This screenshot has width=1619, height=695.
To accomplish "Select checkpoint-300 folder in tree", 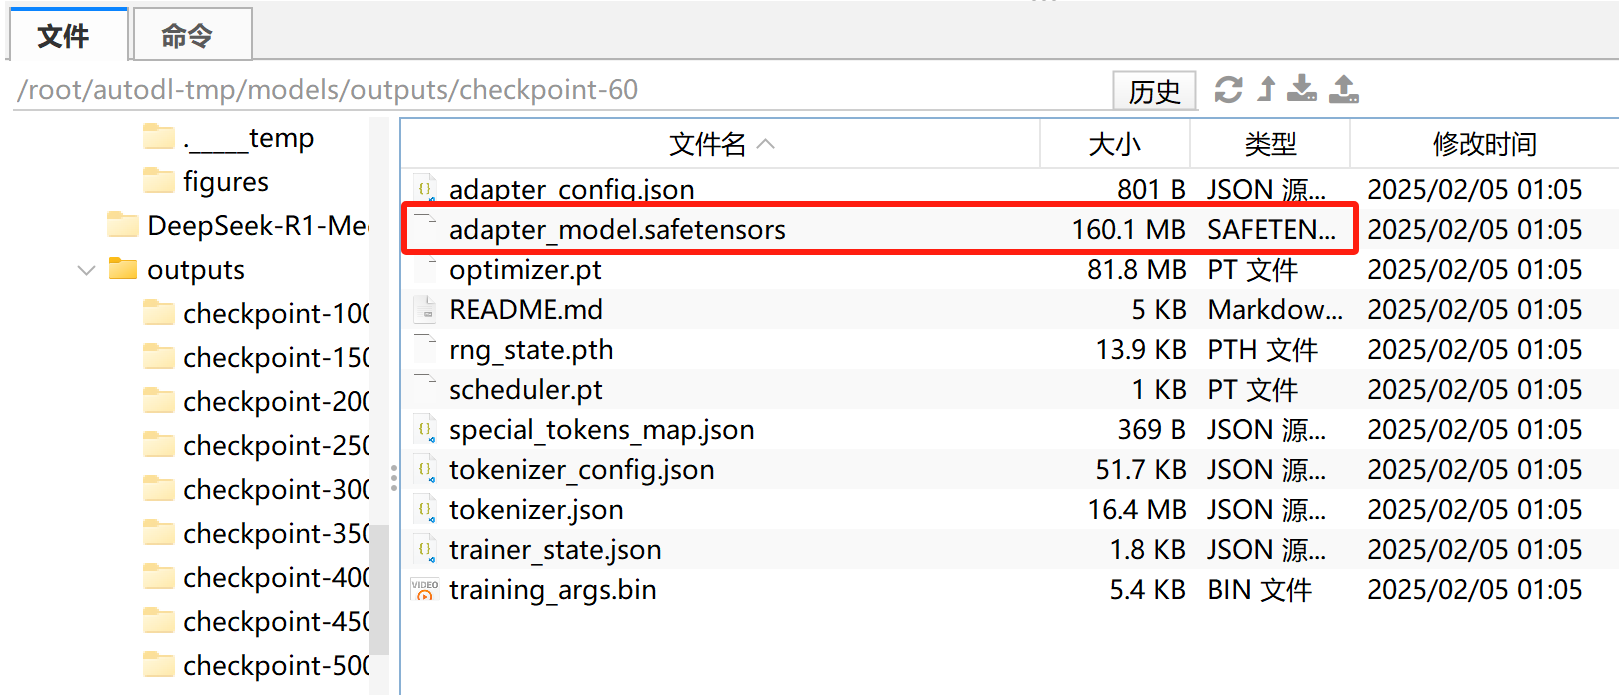I will (x=277, y=490).
